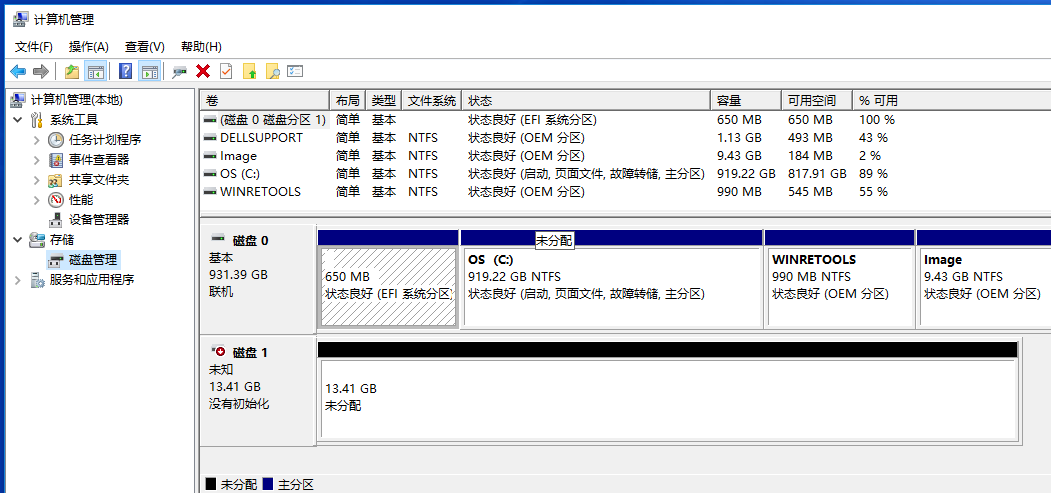Select the Image 9.43 GB partition block
The height and width of the screenshot is (493, 1051).
[984, 287]
